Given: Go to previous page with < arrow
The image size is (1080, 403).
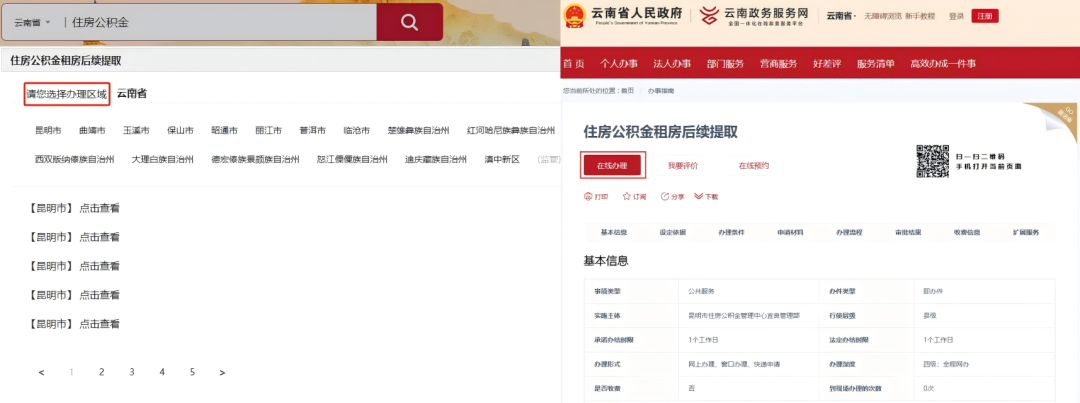Looking at the screenshot, I should 41,373.
